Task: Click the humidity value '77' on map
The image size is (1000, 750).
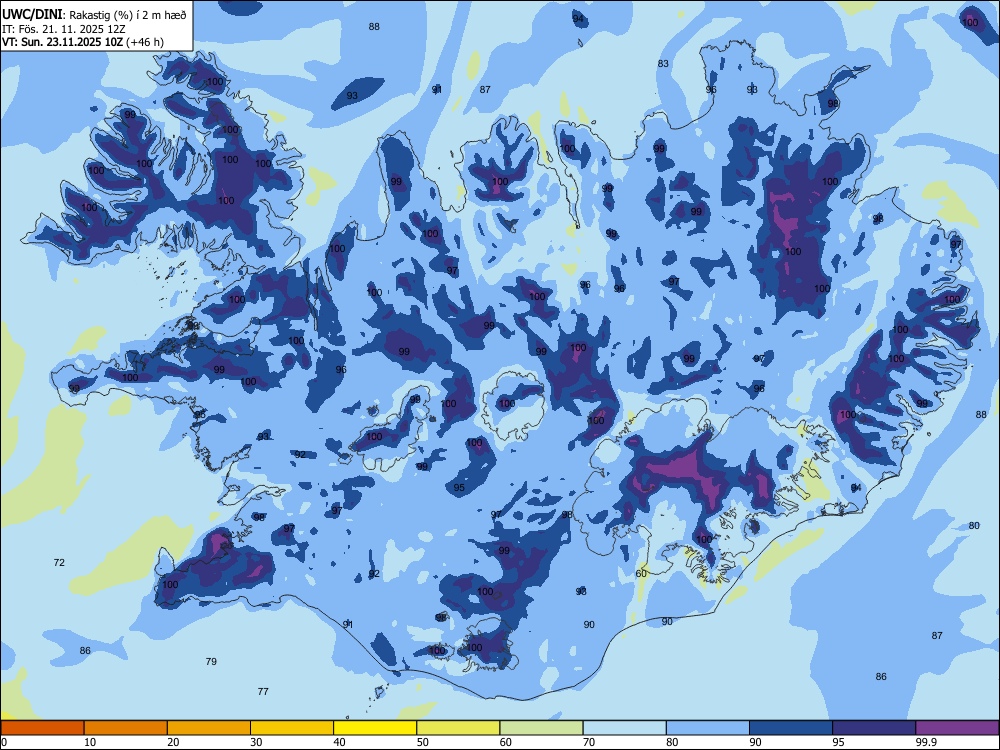Action: click(x=263, y=691)
